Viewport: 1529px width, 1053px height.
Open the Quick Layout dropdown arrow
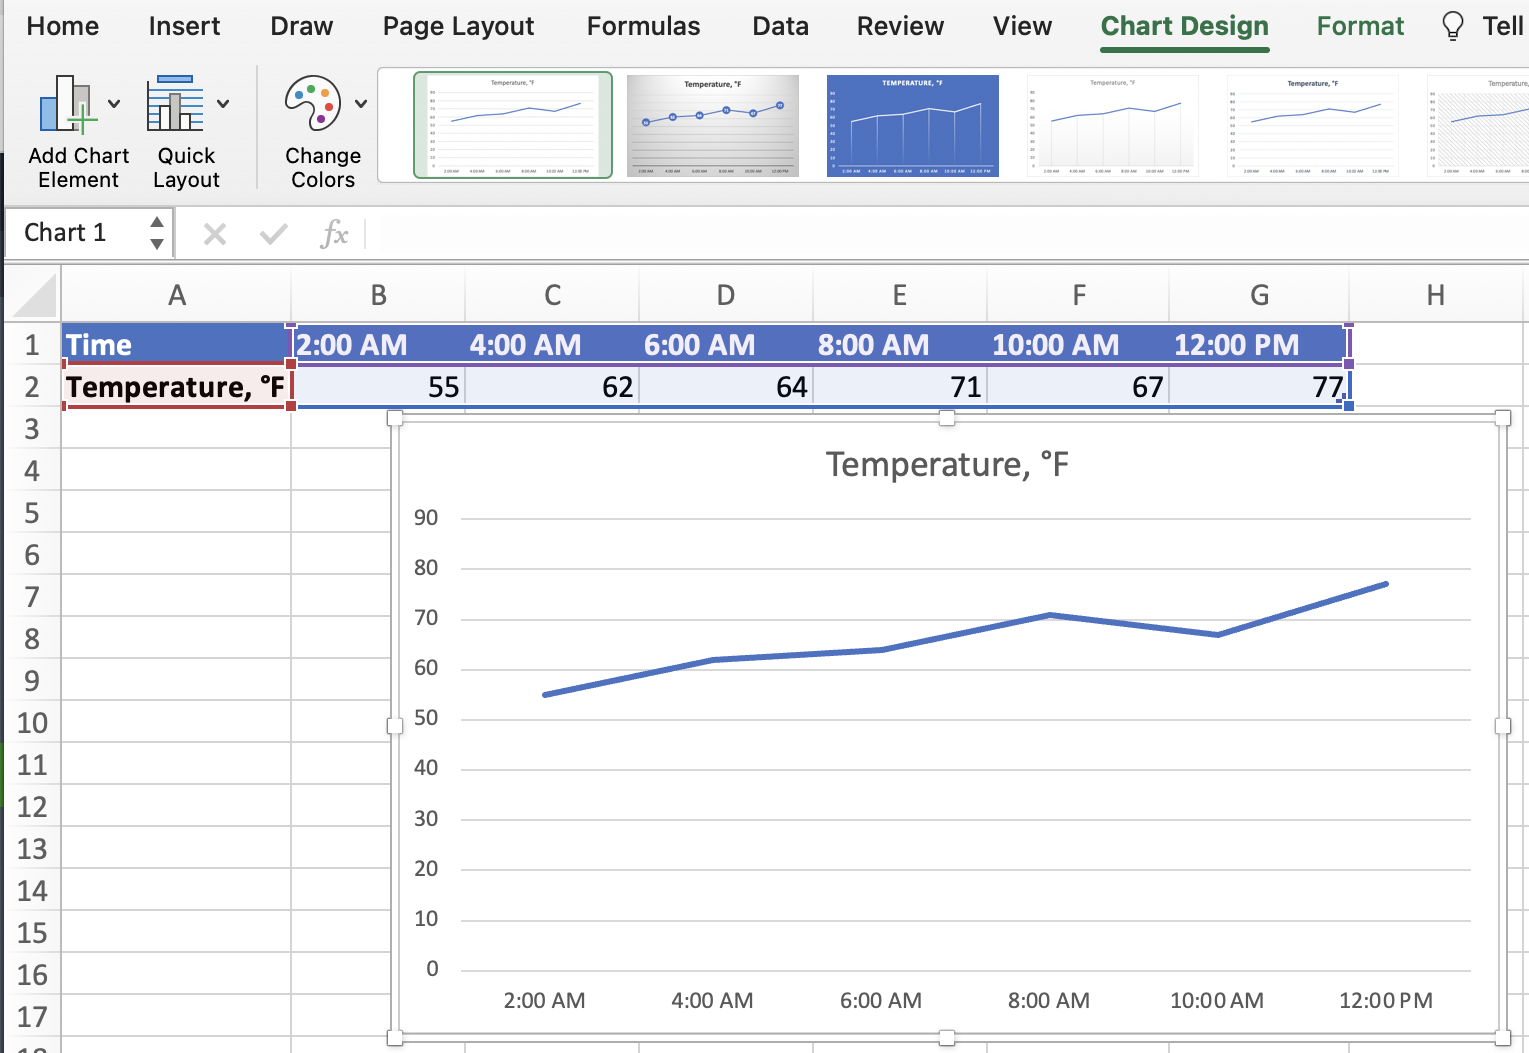223,104
